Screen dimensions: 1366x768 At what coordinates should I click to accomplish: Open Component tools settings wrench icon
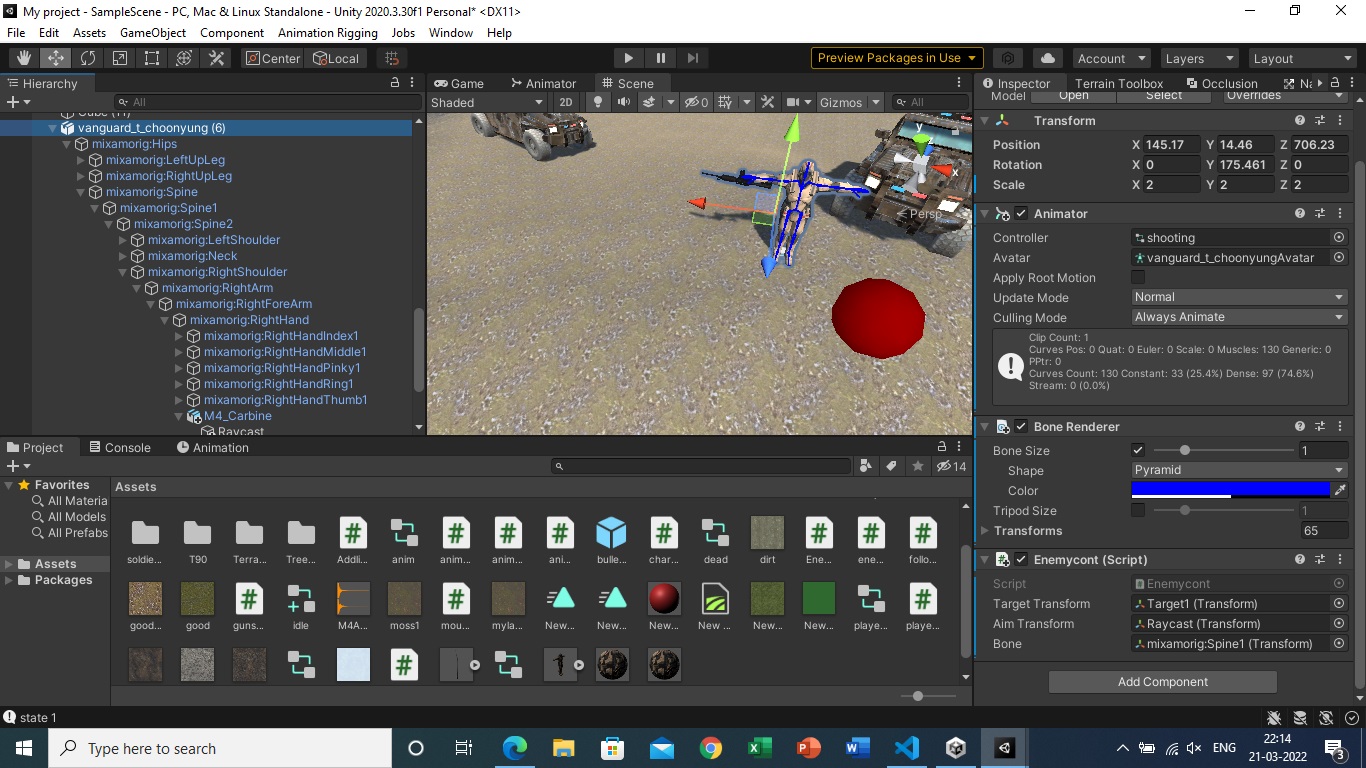(768, 102)
